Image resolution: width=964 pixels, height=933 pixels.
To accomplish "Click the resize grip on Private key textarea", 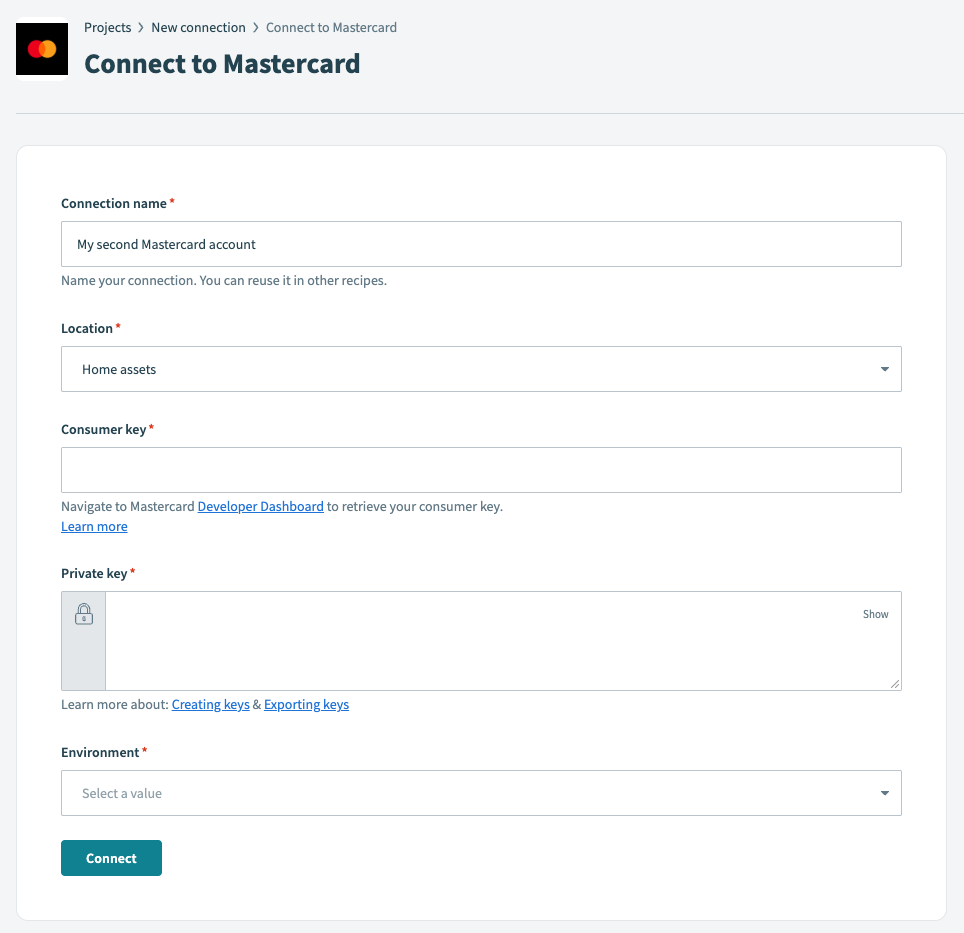I will pyautogui.click(x=895, y=684).
